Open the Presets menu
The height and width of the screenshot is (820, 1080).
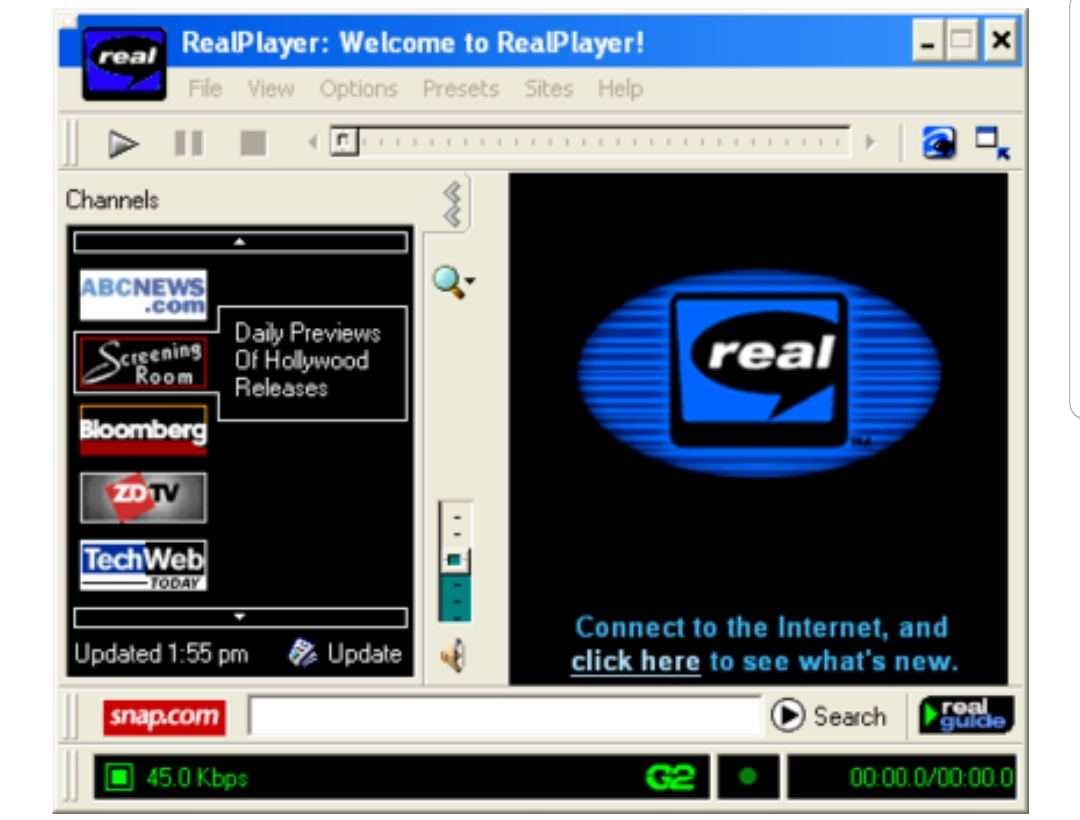461,89
